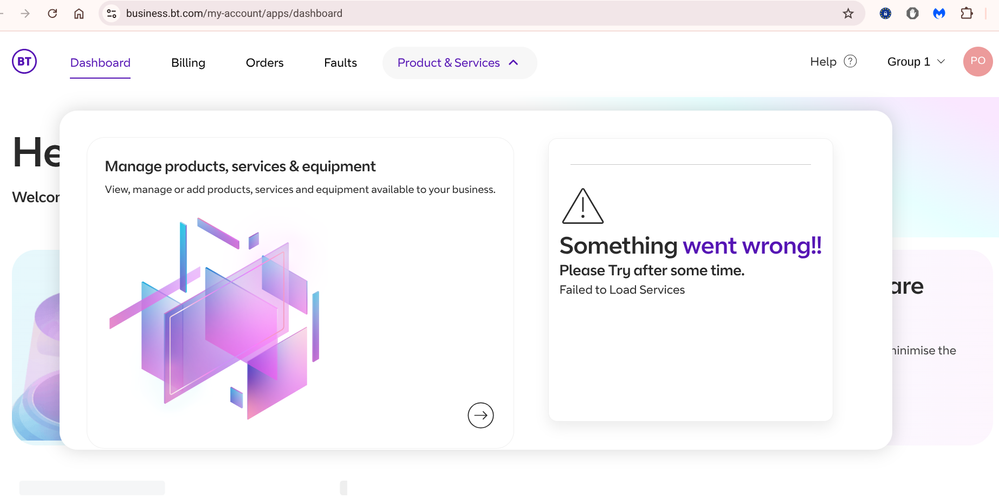Image resolution: width=999 pixels, height=504 pixels.
Task: Open the PO user avatar menu
Action: point(977,62)
